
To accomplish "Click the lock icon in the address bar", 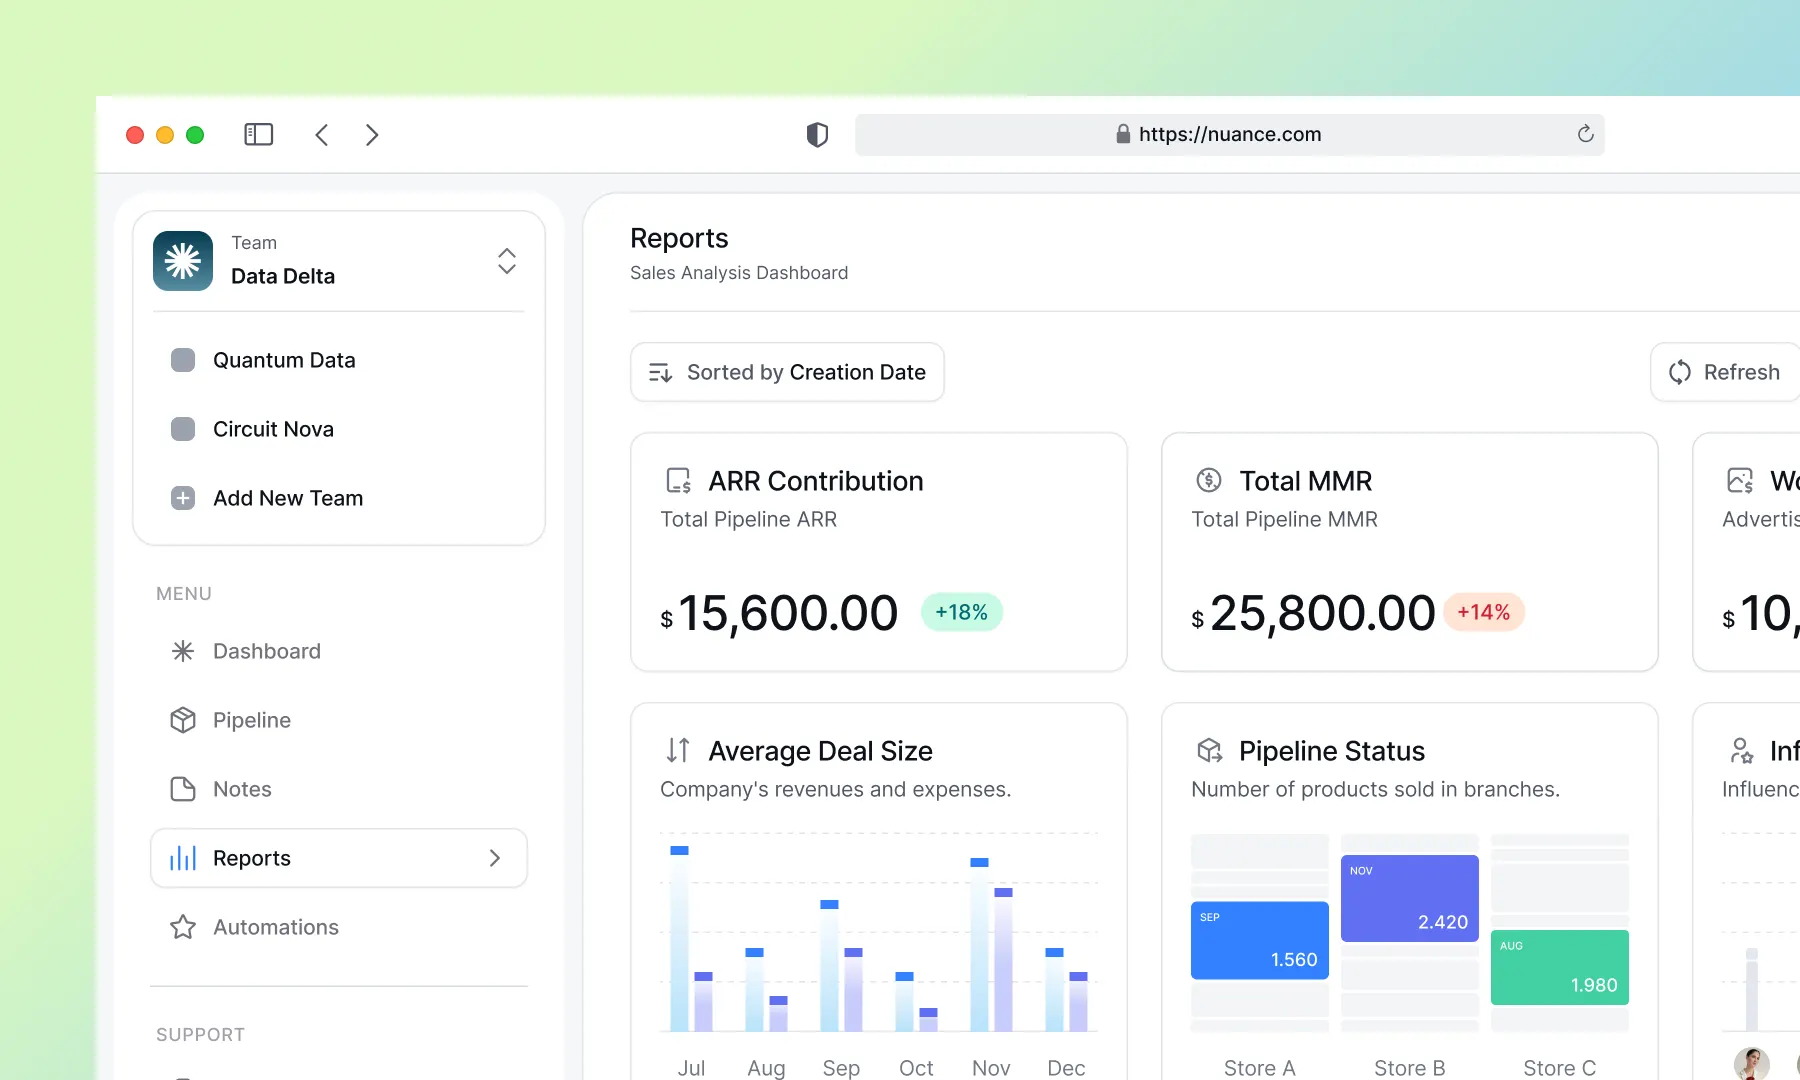I will pos(1123,134).
